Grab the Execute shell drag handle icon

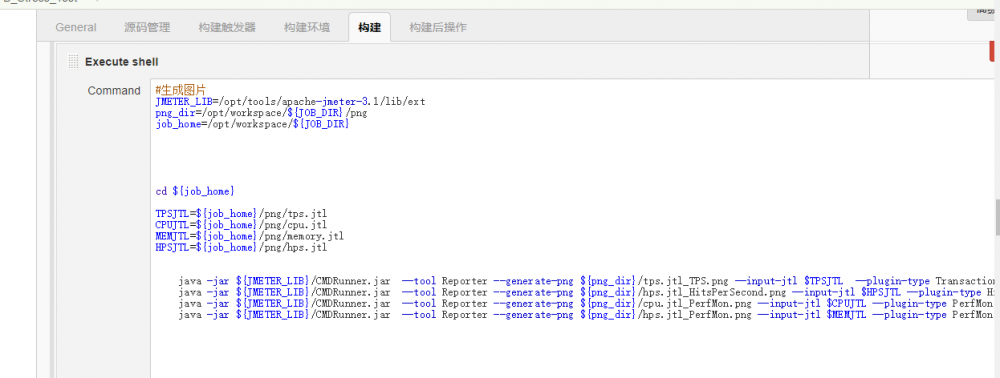click(x=73, y=62)
